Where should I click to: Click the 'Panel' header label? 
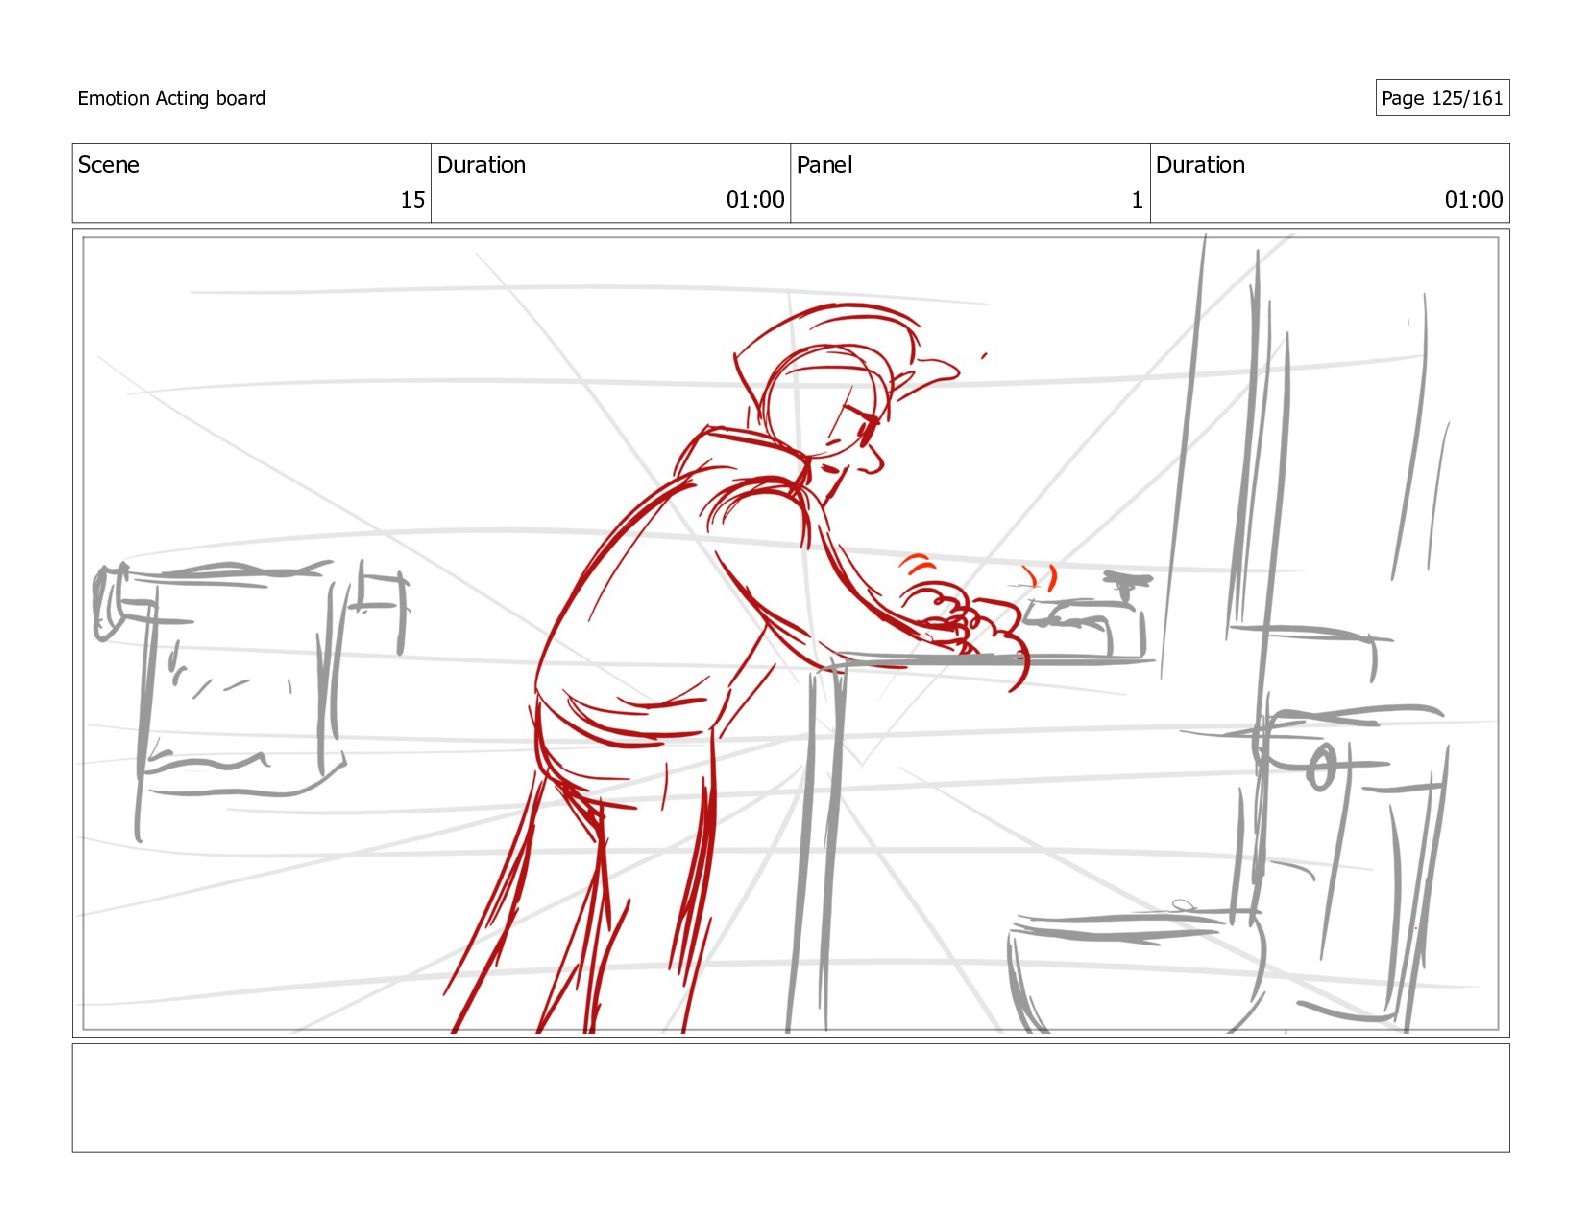[x=824, y=165]
